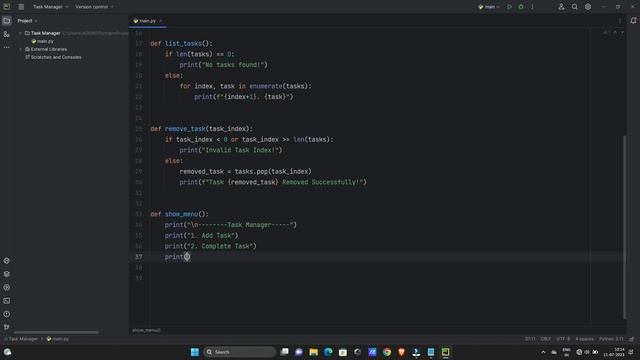Close the main.py editor tab
Image resolution: width=640 pixels, height=360 pixels.
click(x=161, y=21)
